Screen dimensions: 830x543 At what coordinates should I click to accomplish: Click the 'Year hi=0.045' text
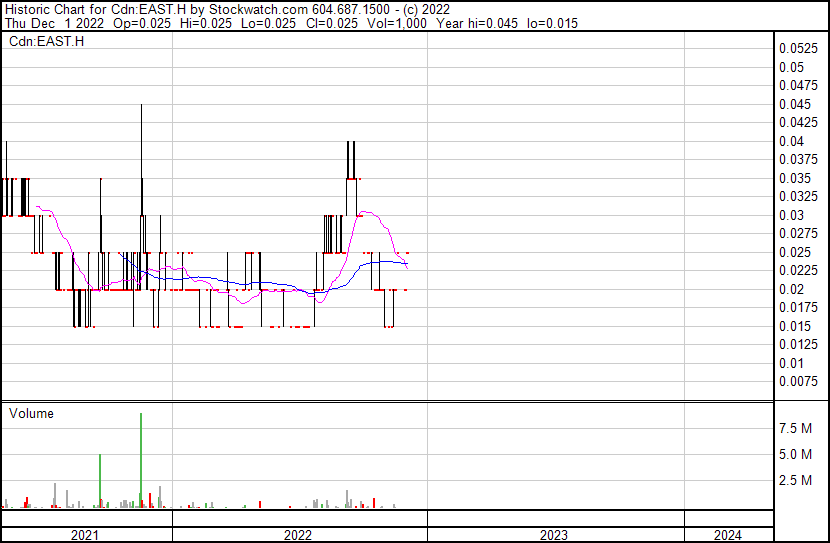[477, 23]
